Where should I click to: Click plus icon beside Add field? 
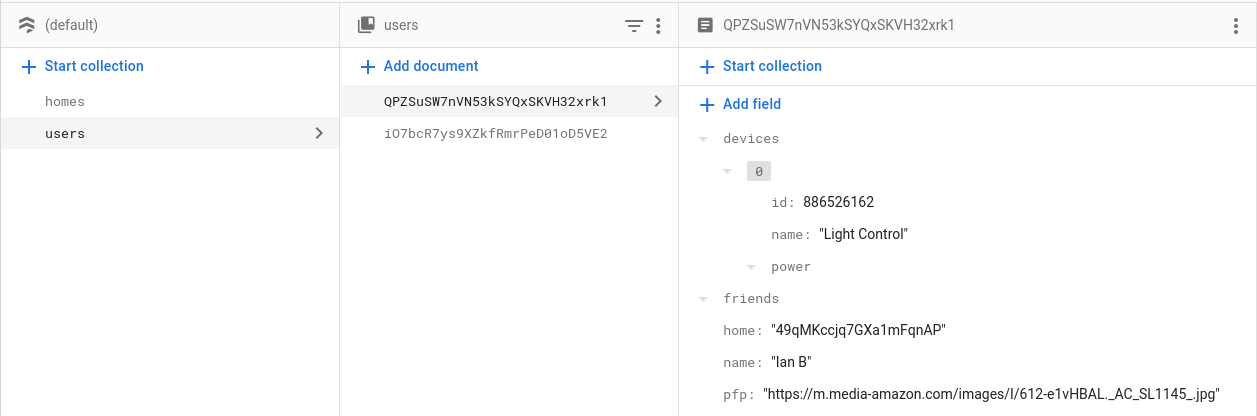(x=707, y=104)
